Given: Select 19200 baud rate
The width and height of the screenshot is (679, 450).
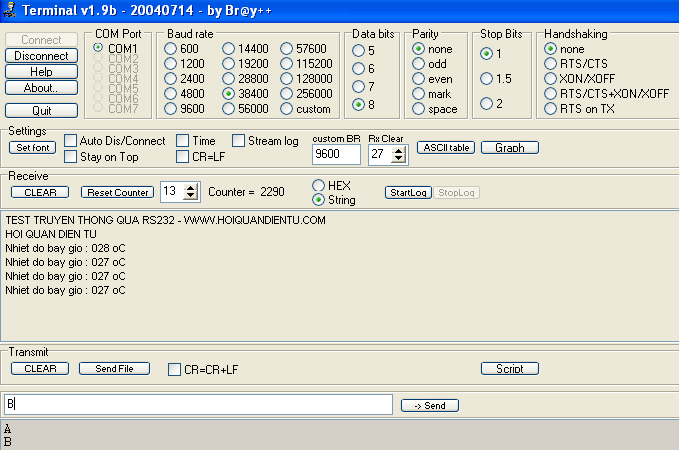Looking at the screenshot, I should pyautogui.click(x=229, y=64).
